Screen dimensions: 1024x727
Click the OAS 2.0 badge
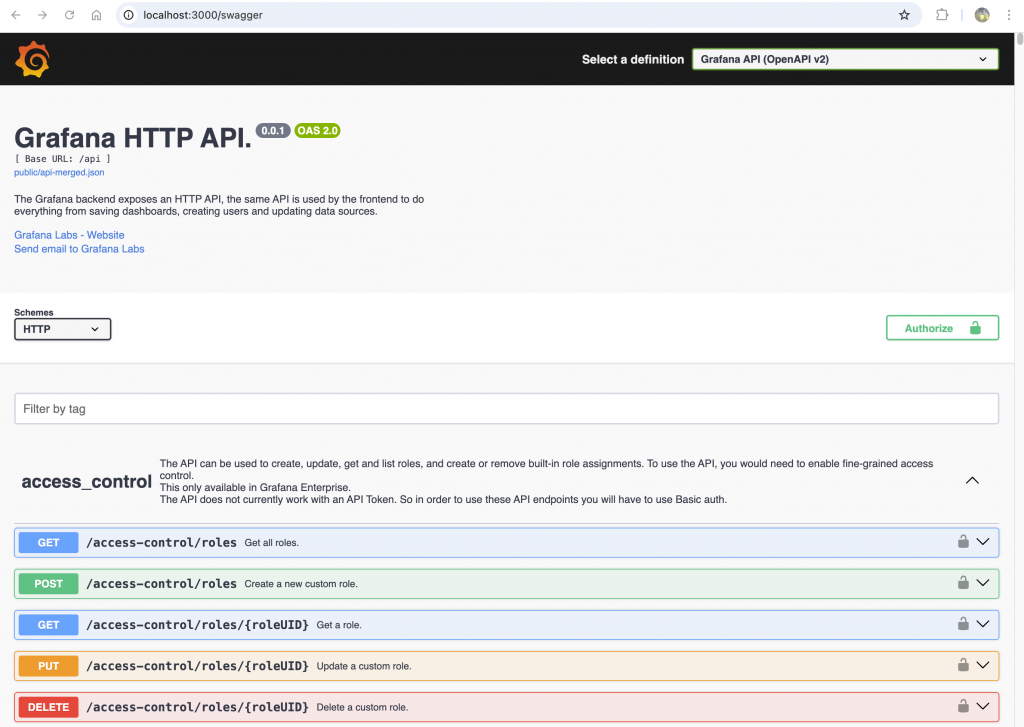click(317, 131)
